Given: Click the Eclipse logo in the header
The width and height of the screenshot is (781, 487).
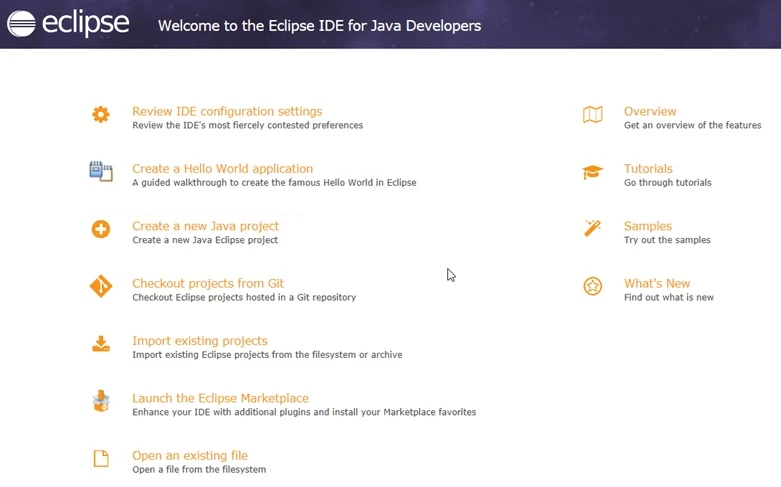Looking at the screenshot, I should pyautogui.click(x=69, y=24).
